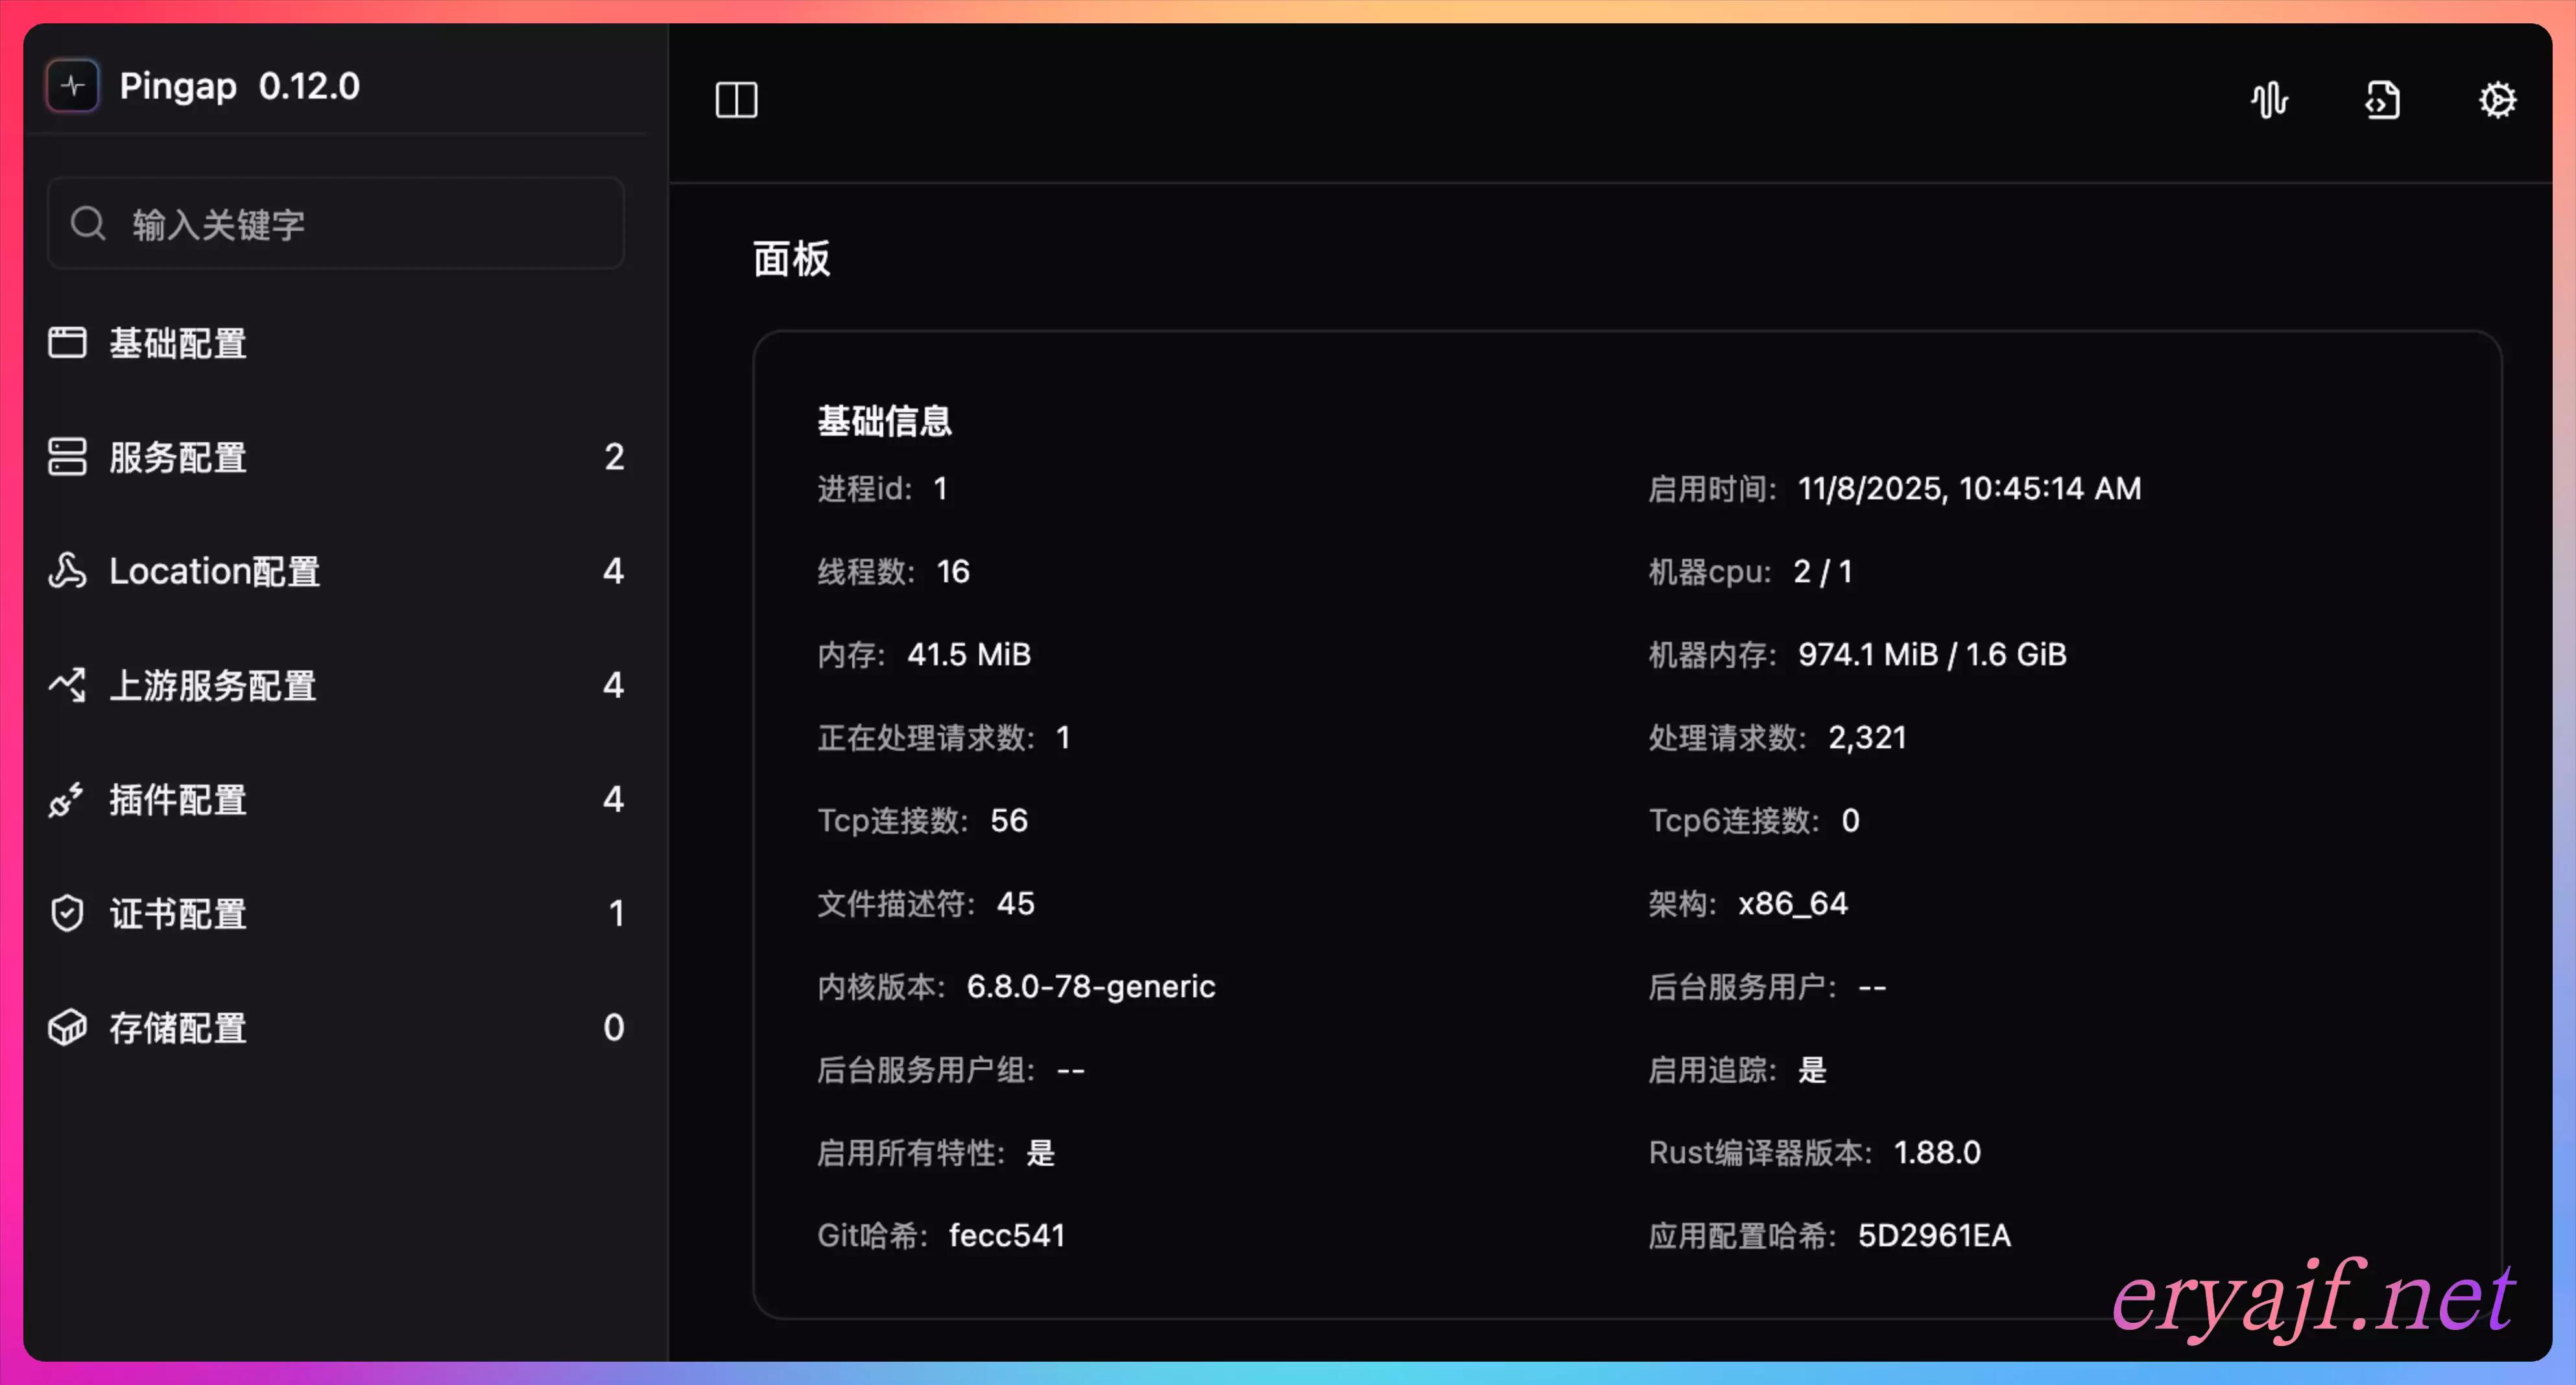Click the 插件配置 plug icon
The width and height of the screenshot is (2576, 1385).
pyautogui.click(x=67, y=800)
